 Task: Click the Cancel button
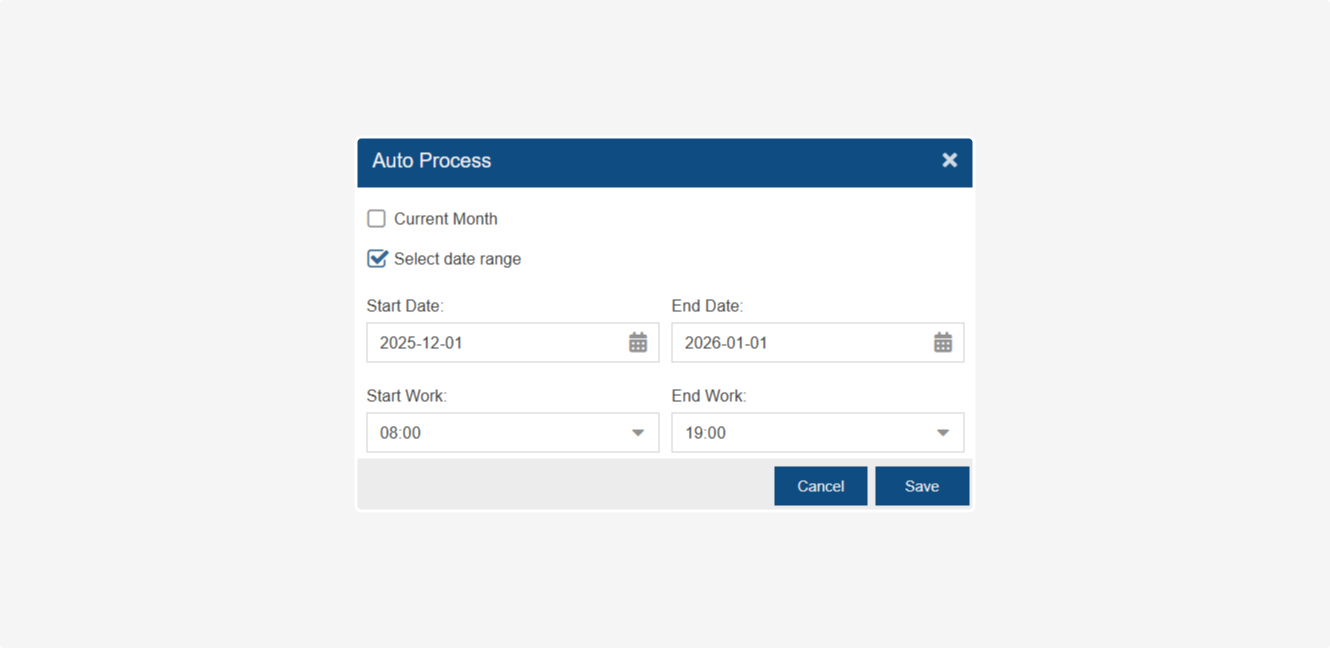tap(820, 486)
